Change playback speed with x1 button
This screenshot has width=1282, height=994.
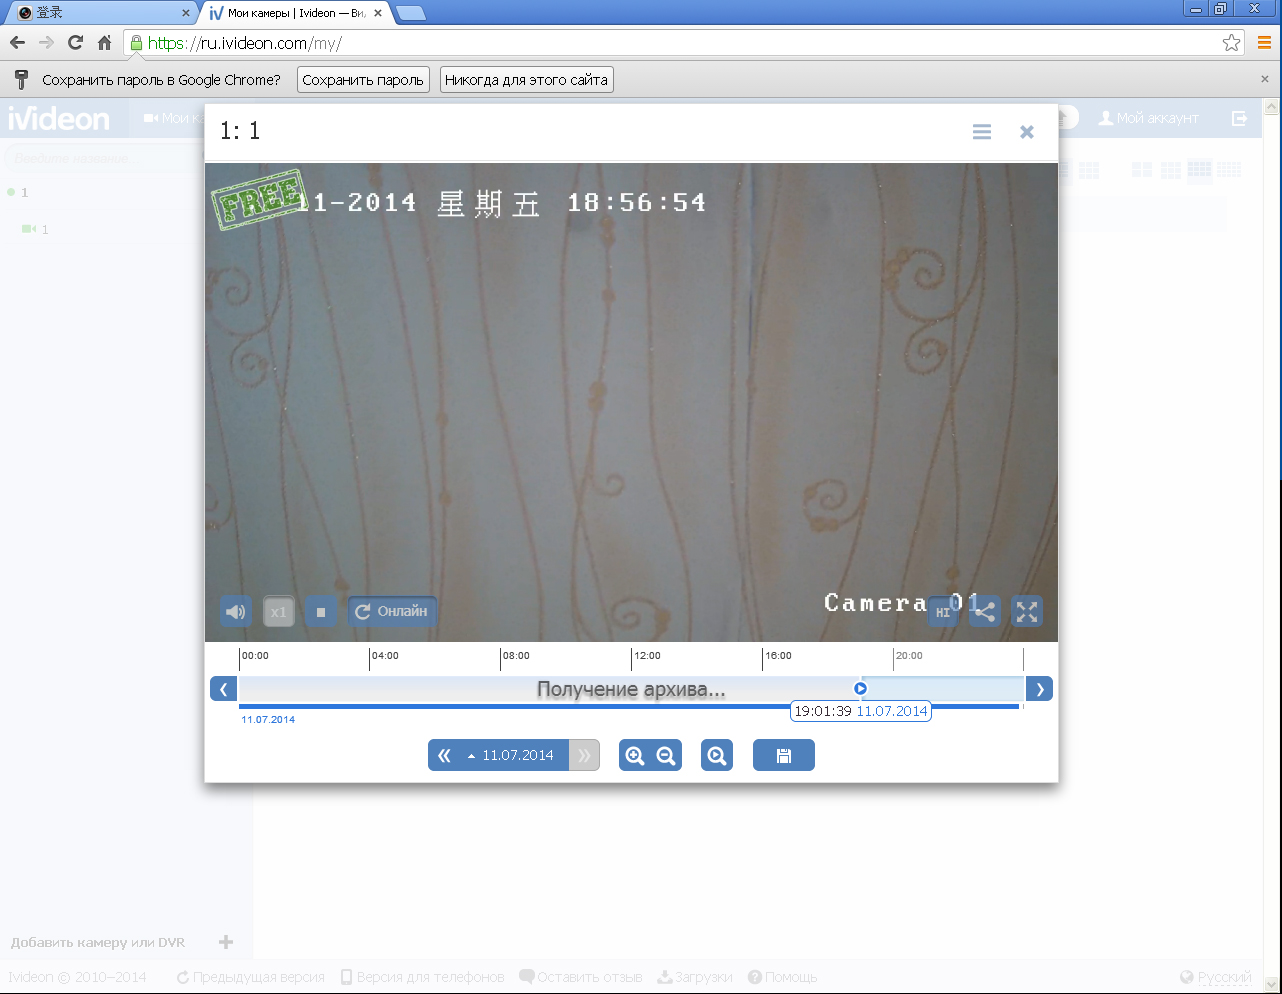pyautogui.click(x=278, y=611)
